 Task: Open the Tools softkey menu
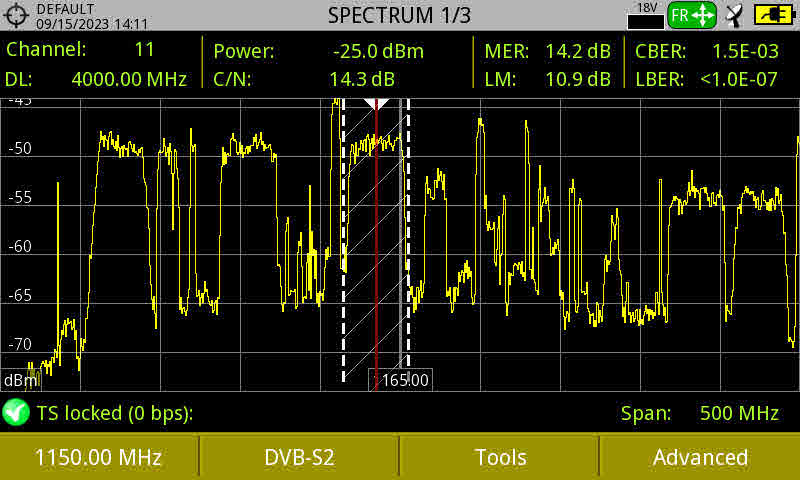[x=500, y=457]
